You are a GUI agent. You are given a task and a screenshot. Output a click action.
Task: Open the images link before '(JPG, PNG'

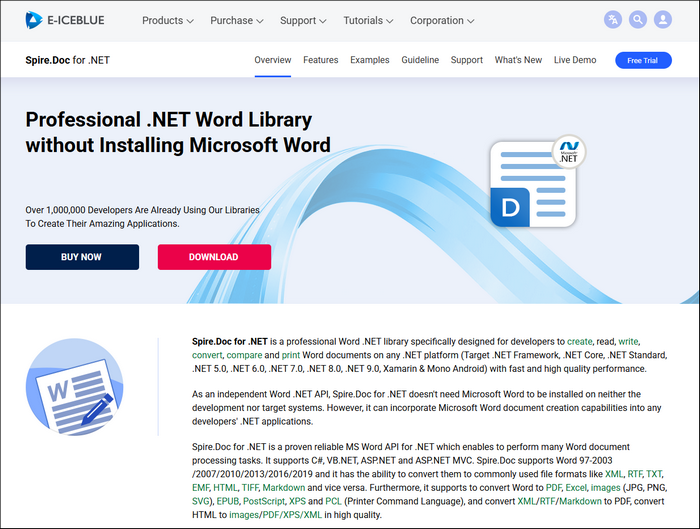tap(605, 487)
